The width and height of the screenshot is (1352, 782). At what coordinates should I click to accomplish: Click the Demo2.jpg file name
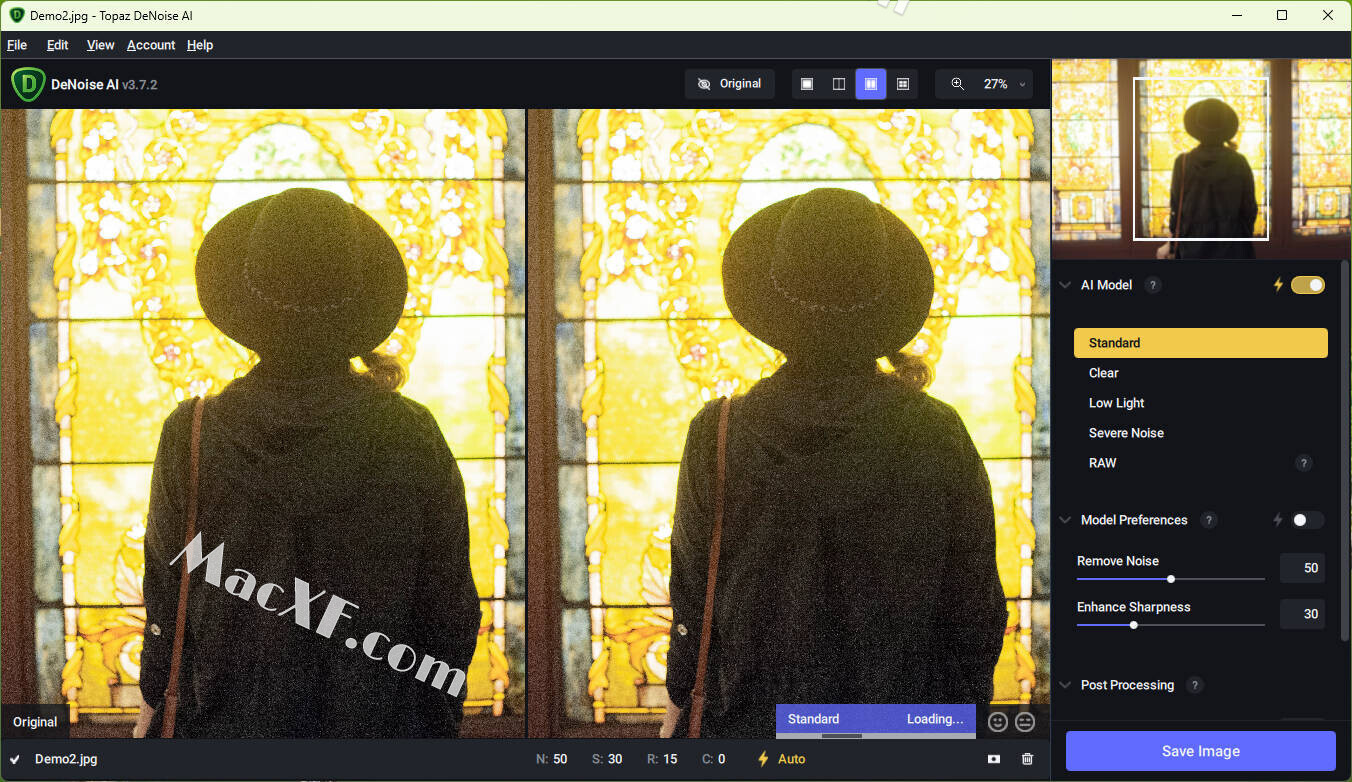[66, 759]
